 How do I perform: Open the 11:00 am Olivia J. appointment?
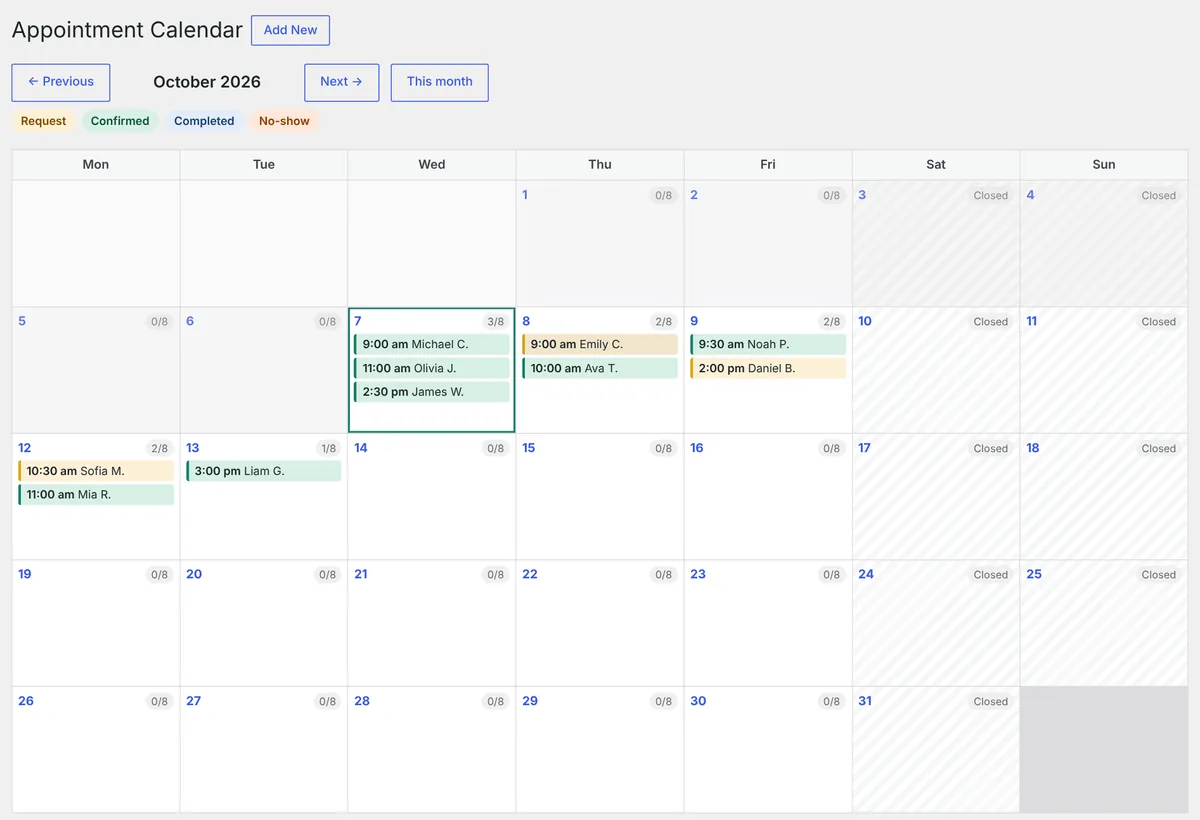[x=432, y=368]
